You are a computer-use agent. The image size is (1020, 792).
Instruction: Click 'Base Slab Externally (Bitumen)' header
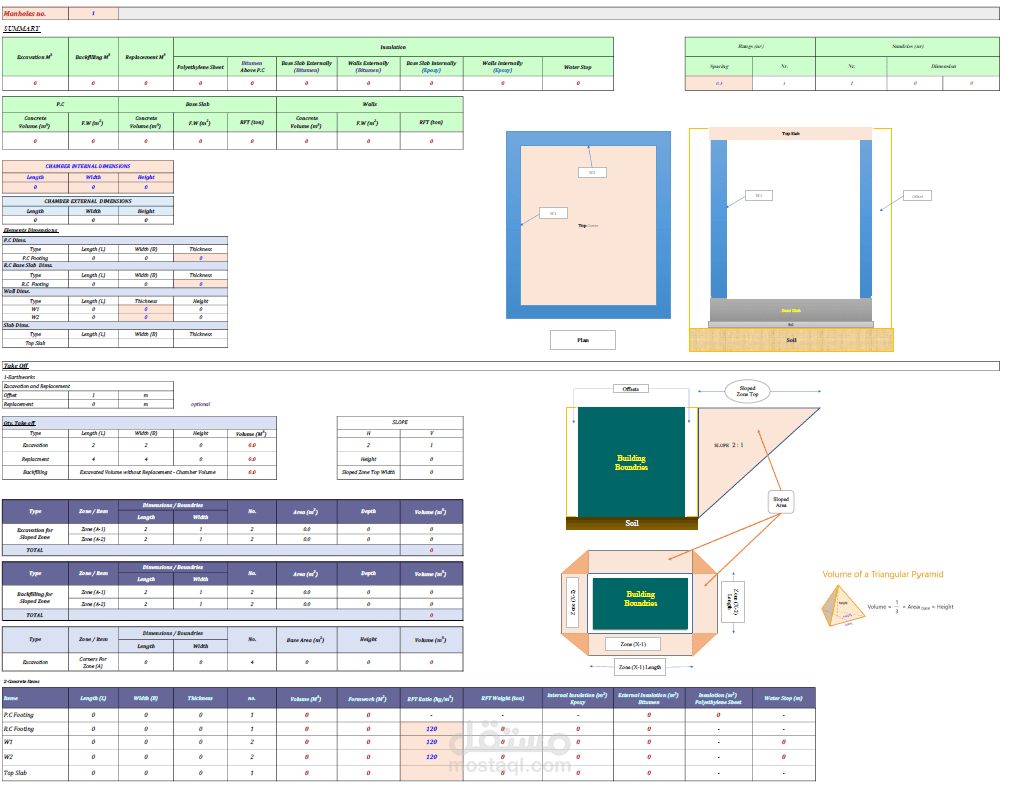tap(306, 67)
